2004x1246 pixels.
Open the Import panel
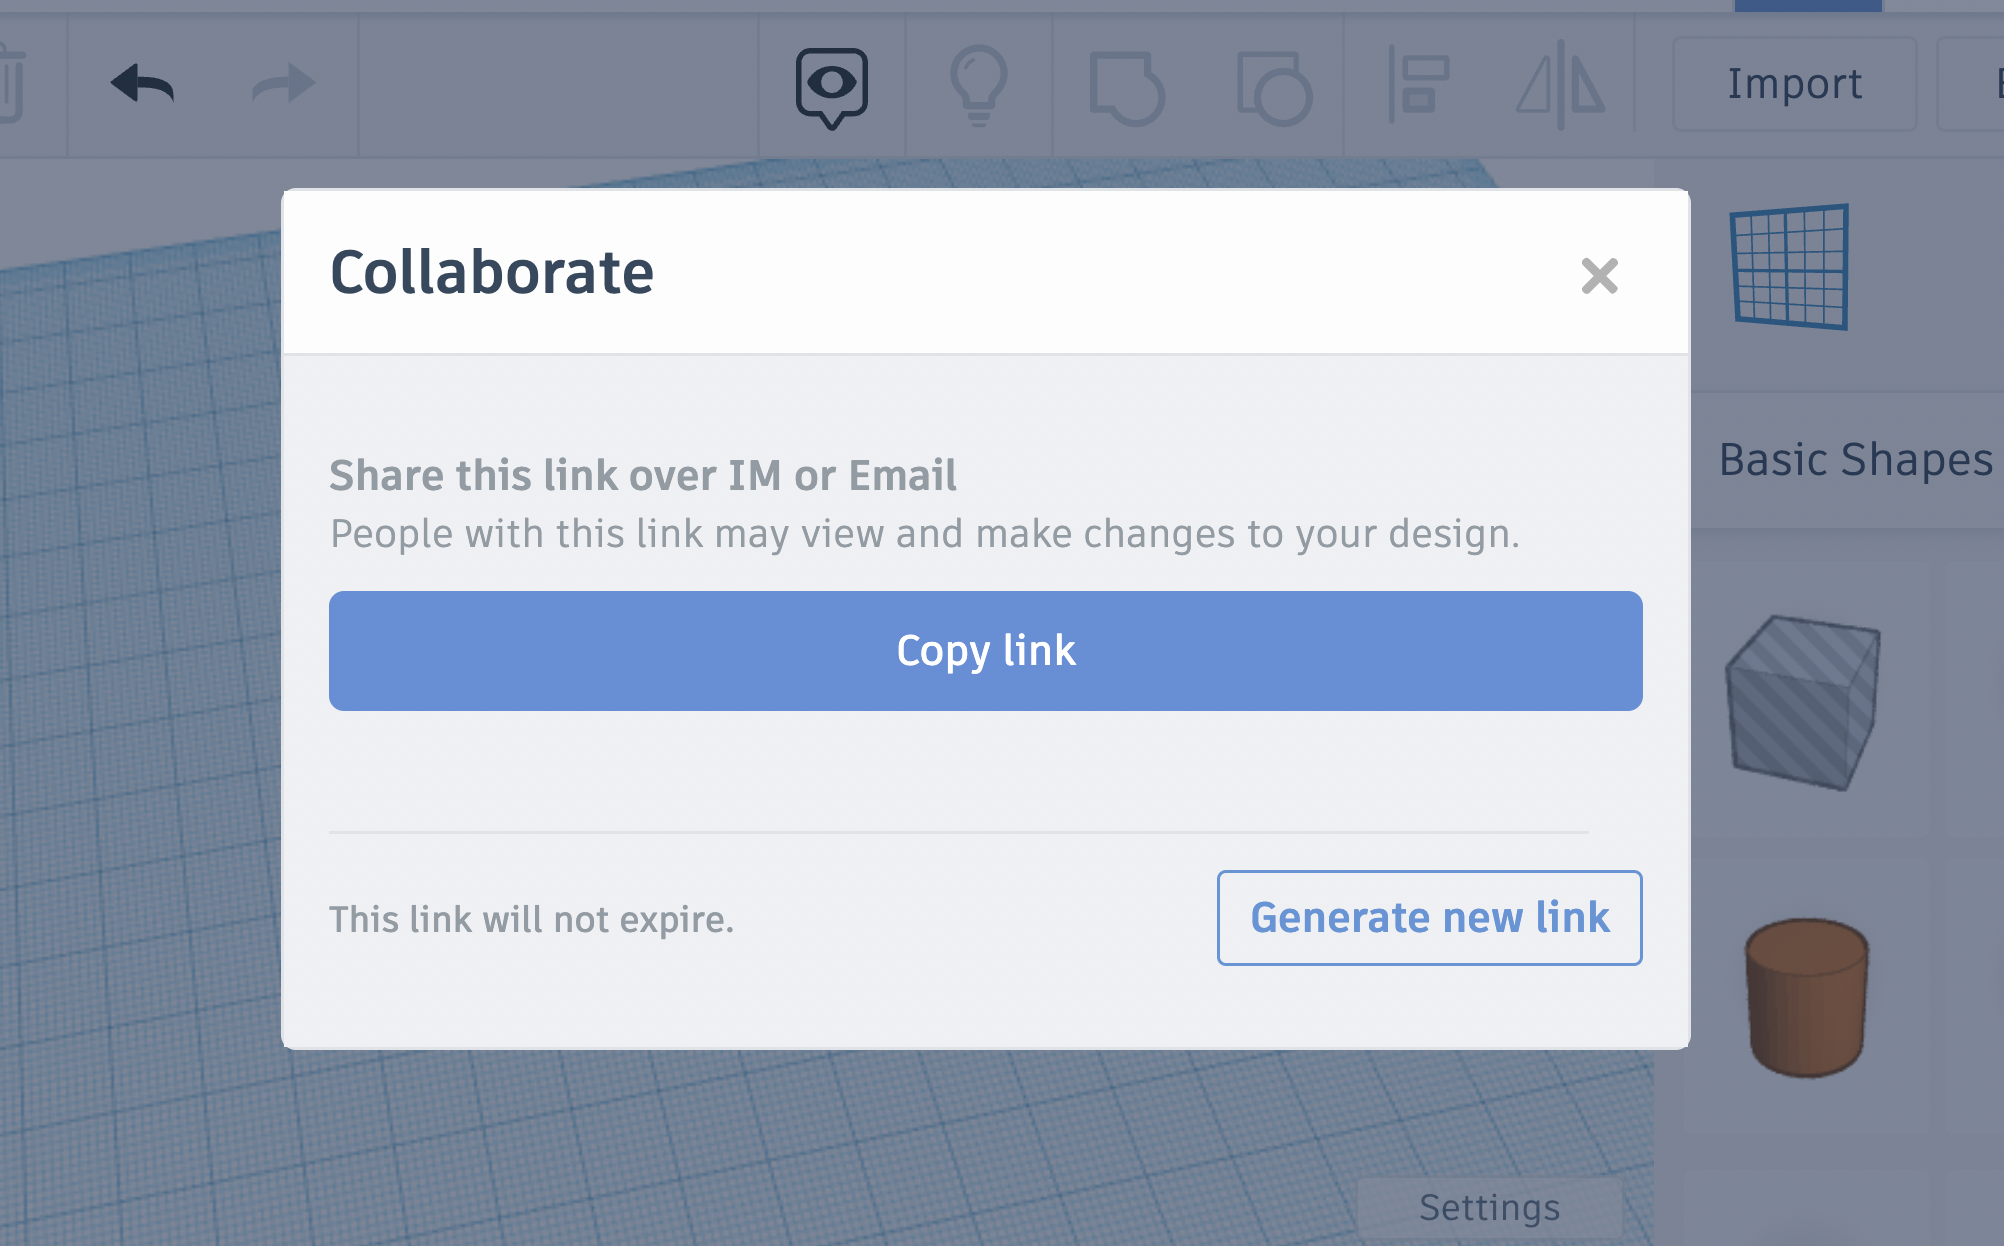pyautogui.click(x=1793, y=83)
